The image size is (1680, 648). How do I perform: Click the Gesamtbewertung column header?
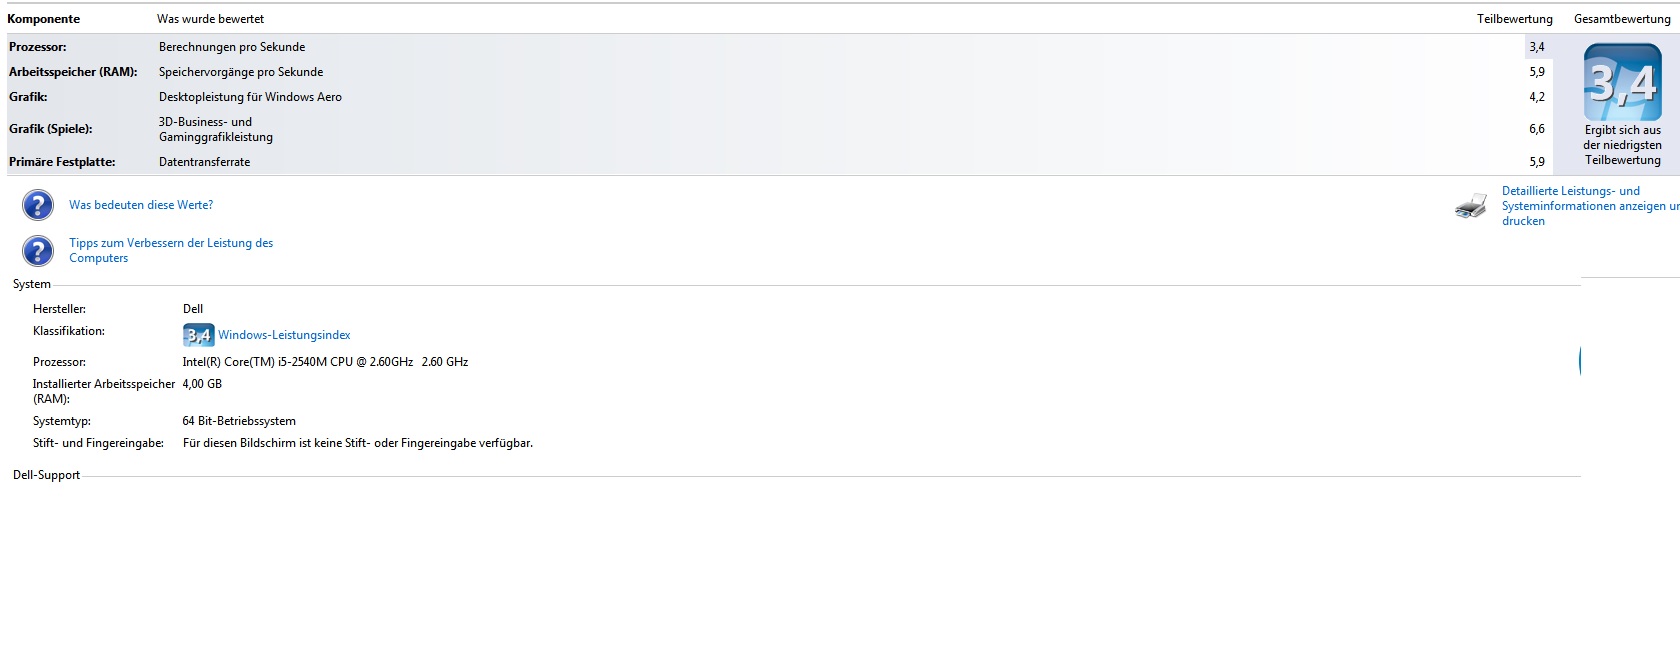click(1621, 19)
